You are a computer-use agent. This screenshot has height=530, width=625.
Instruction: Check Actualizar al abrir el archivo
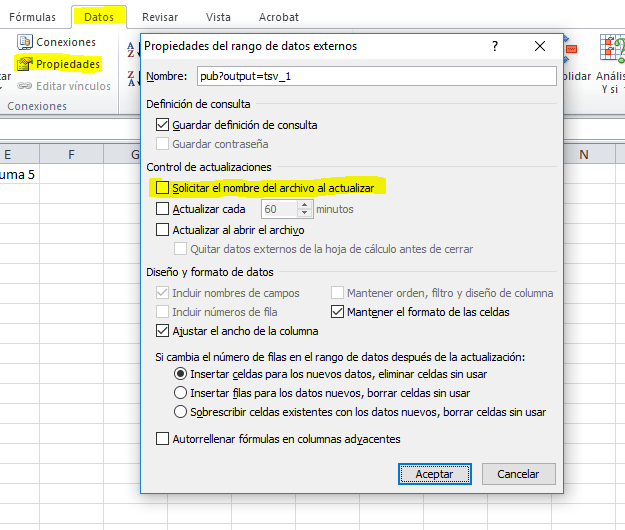[x=162, y=230]
